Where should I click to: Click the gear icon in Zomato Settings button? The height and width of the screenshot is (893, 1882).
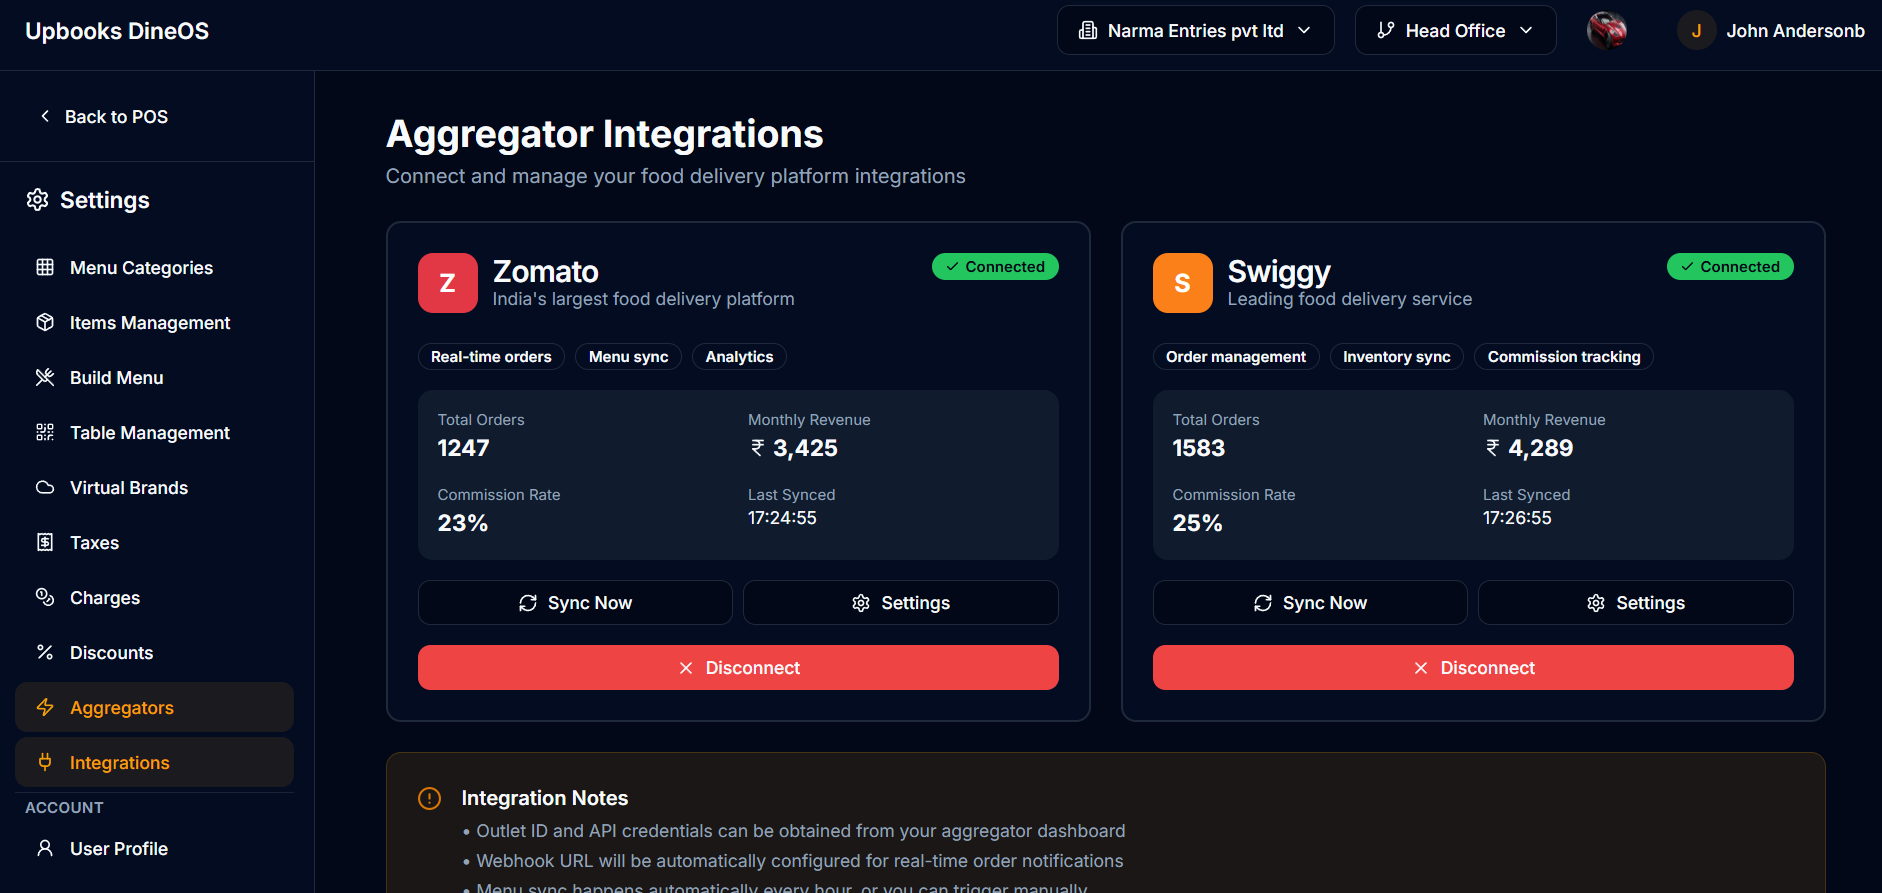tap(861, 603)
